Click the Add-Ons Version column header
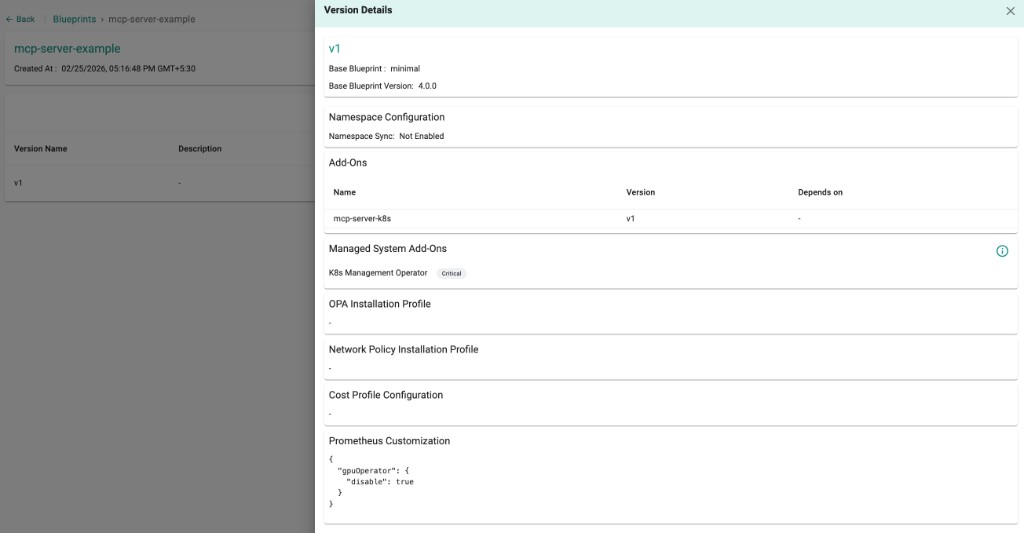1024x533 pixels. click(640, 192)
